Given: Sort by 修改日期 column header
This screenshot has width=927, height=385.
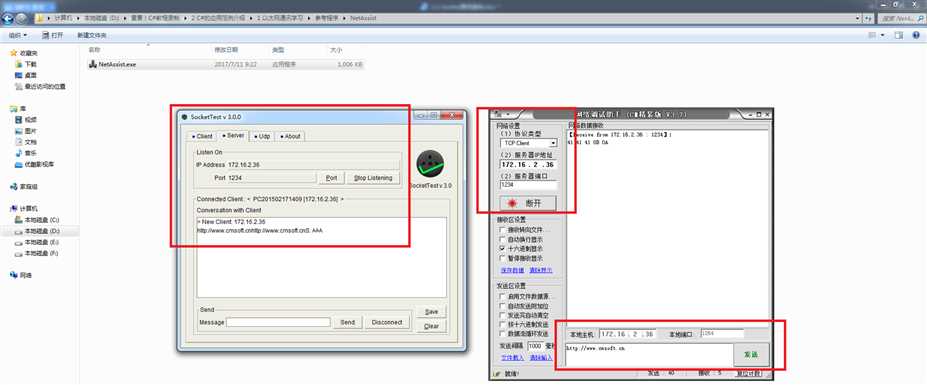Looking at the screenshot, I should pos(226,50).
